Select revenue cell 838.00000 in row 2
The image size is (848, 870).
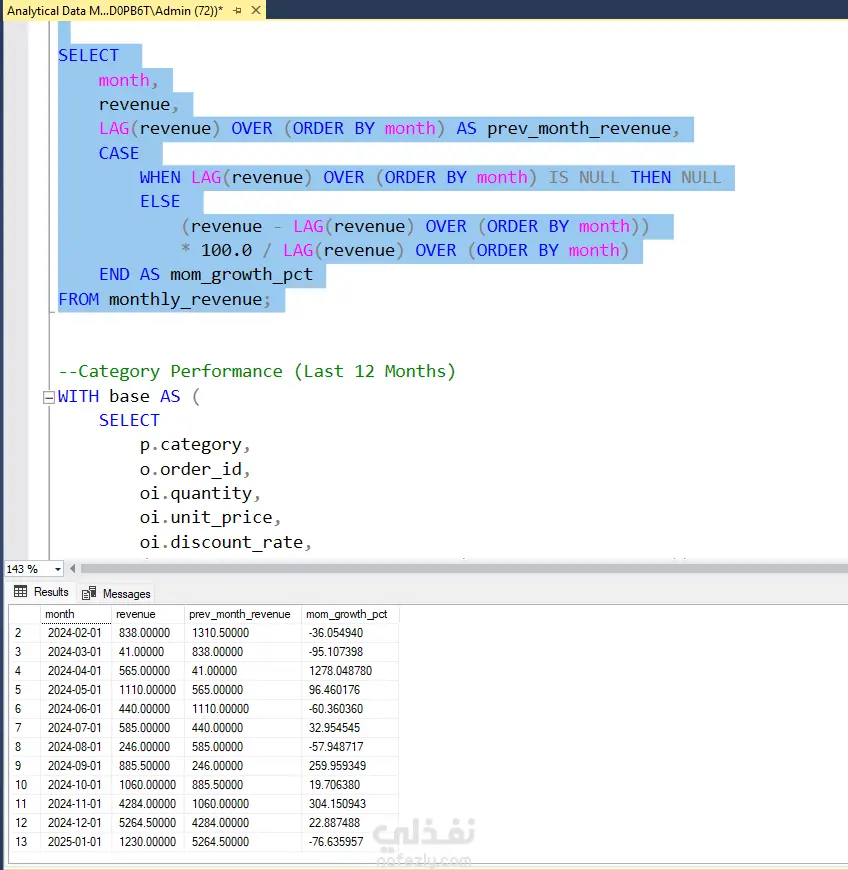point(147,633)
